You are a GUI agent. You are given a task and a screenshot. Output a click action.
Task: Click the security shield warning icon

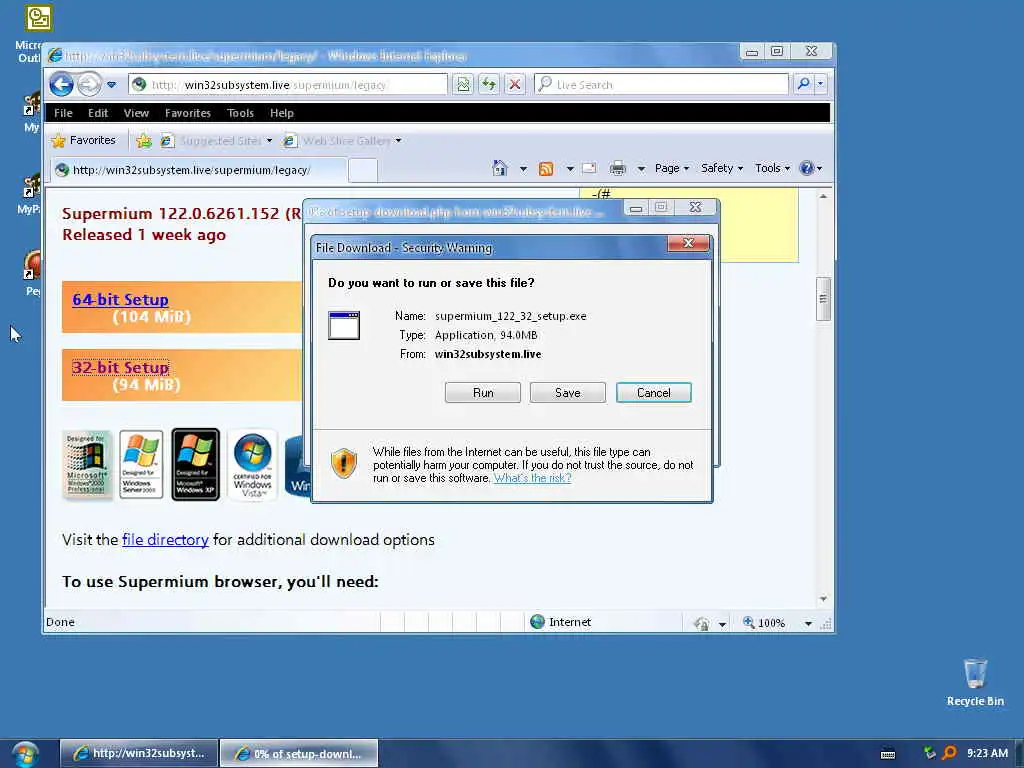(344, 463)
